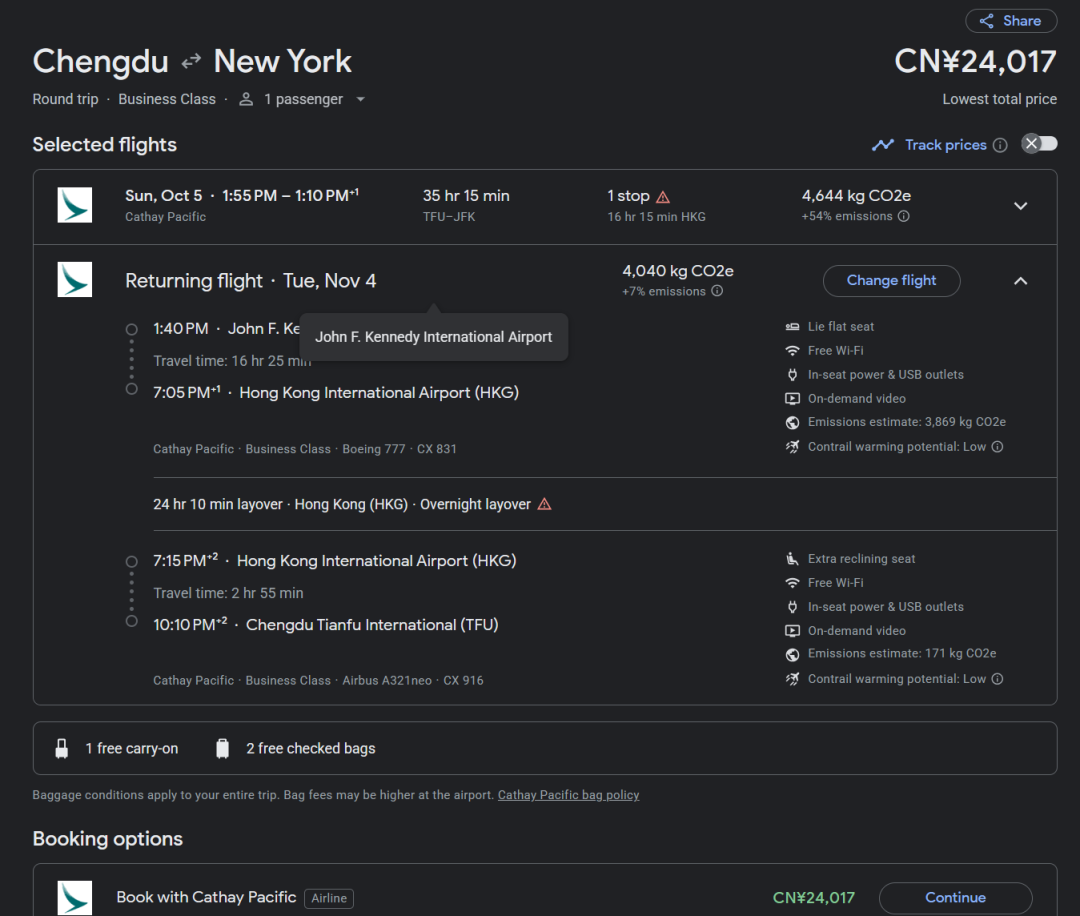This screenshot has height=916, width=1080.
Task: Open the Cathay Pacific bag policy link
Action: point(568,795)
